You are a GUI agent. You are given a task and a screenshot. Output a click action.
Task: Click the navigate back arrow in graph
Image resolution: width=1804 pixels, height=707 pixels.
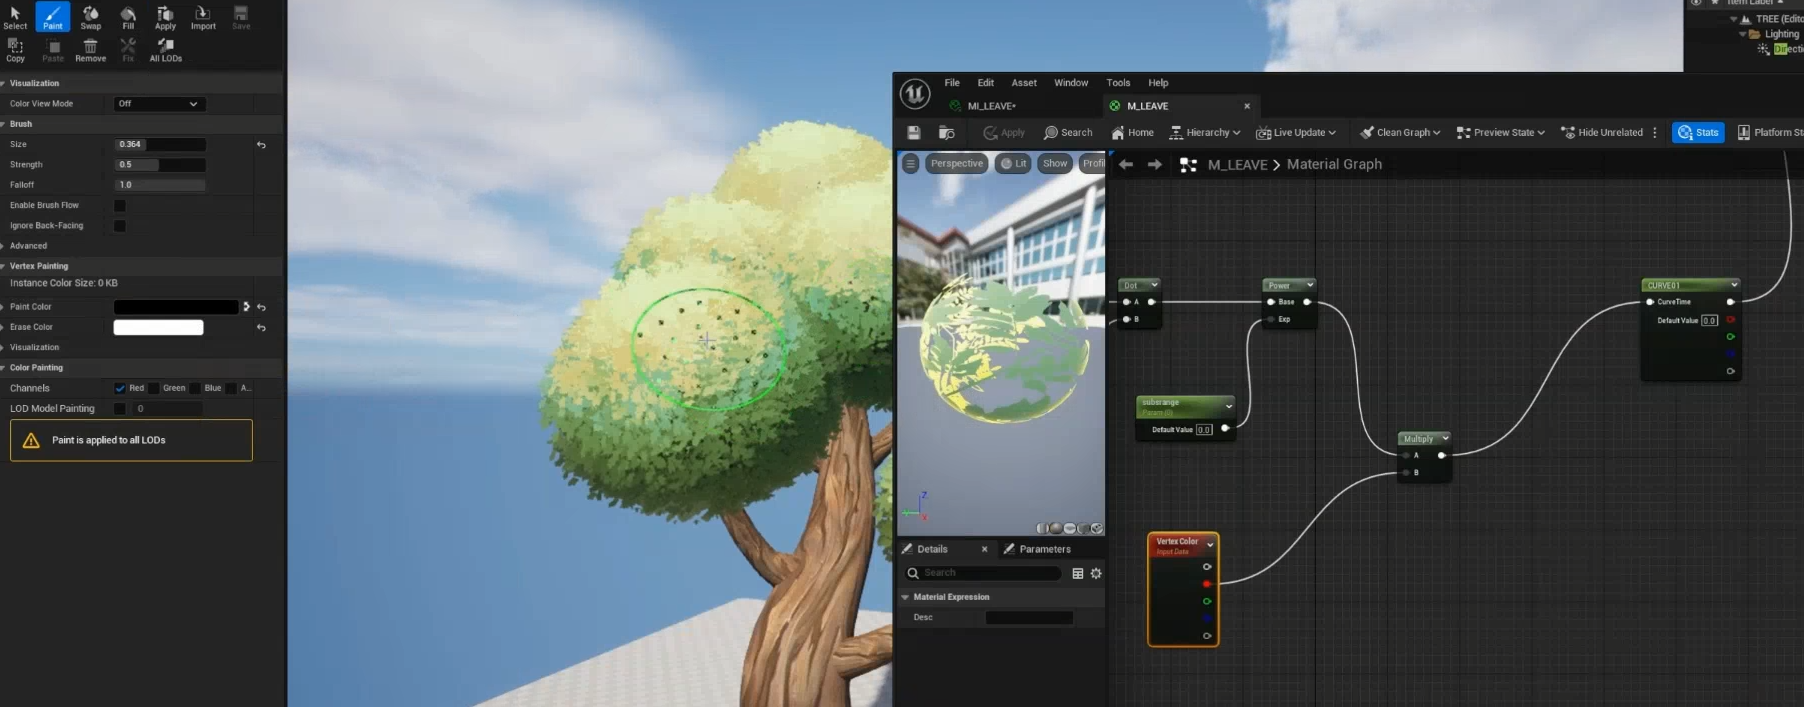point(1126,164)
